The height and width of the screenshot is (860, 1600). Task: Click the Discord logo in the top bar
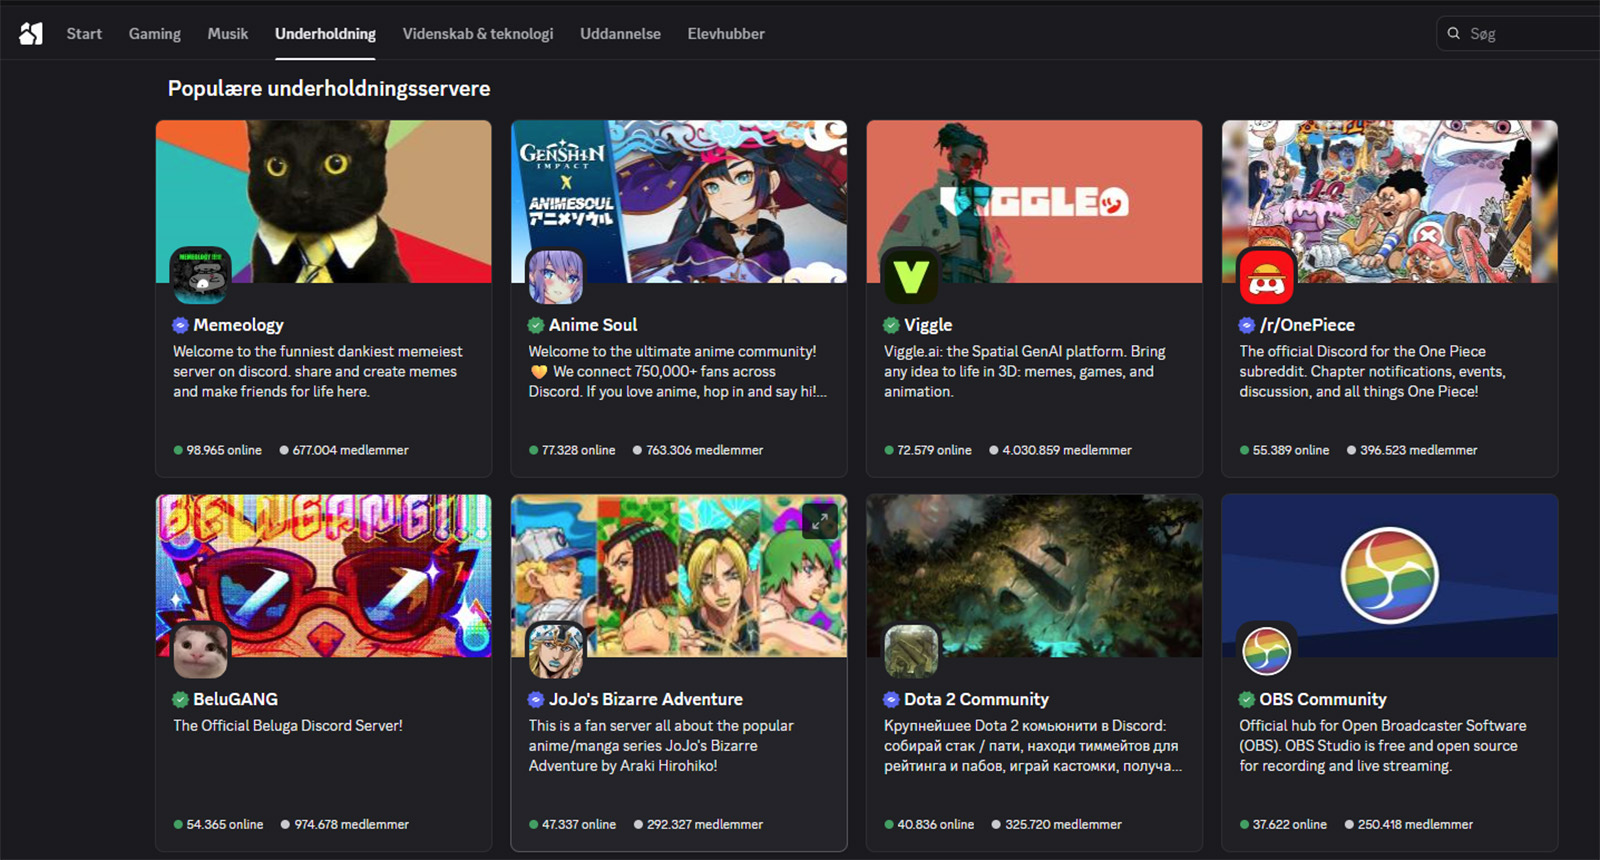click(x=31, y=34)
